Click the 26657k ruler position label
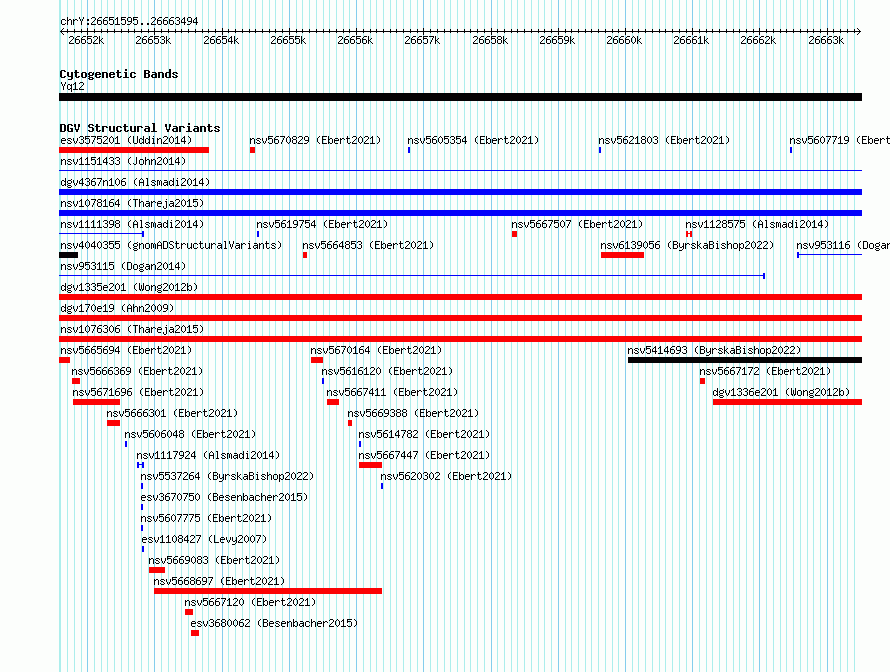Viewport: 890px width, 672px height. [422, 40]
